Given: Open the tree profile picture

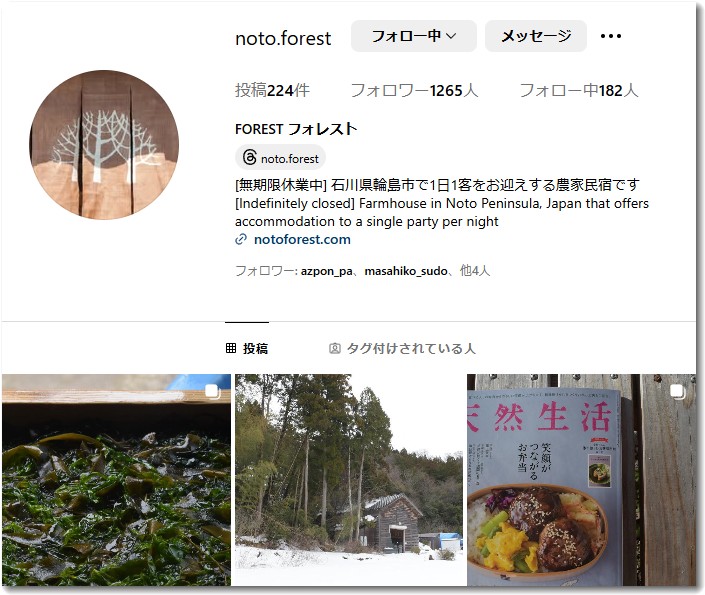Looking at the screenshot, I should click(104, 145).
